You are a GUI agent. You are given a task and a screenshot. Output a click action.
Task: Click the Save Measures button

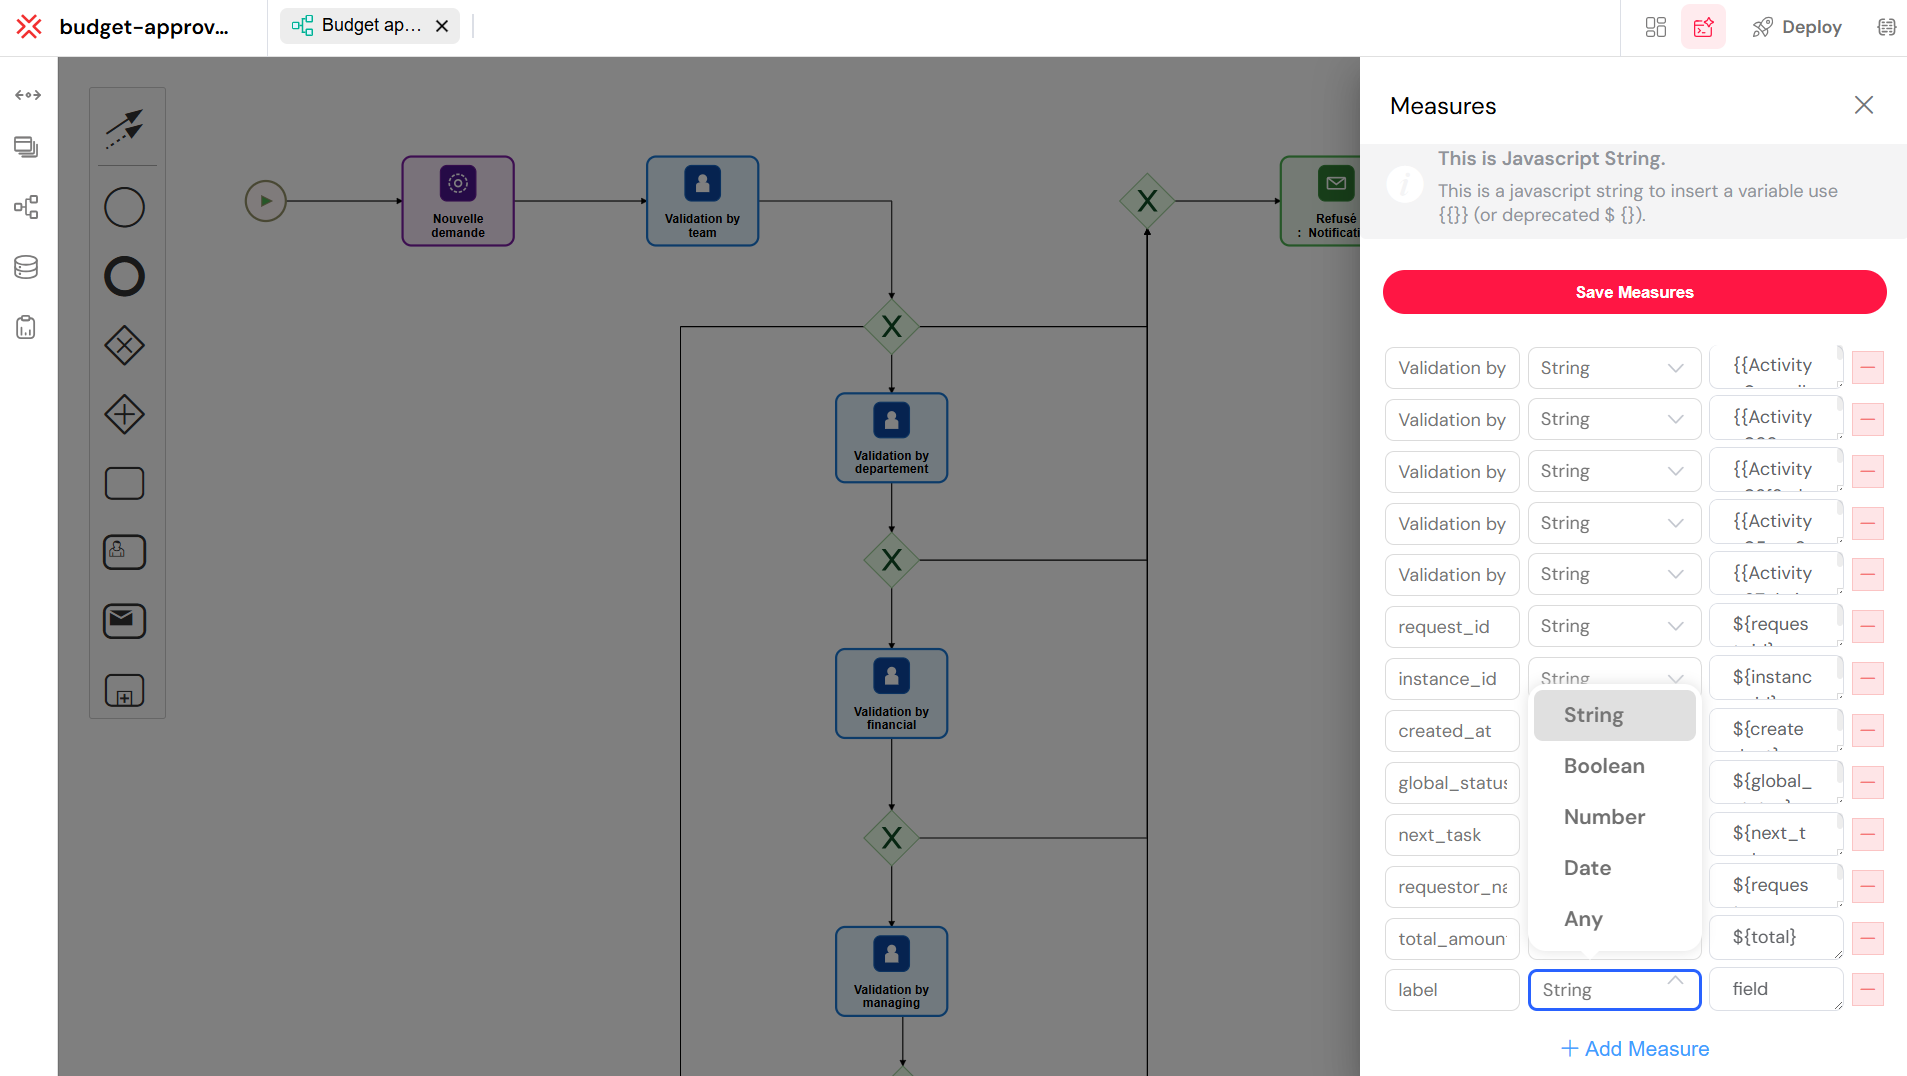(x=1633, y=292)
